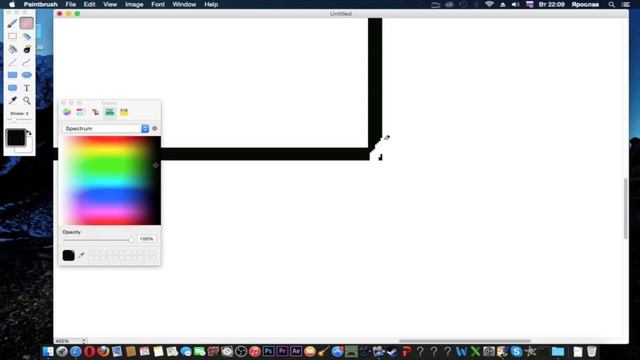Open Notification Center icon in menu bar
Image resolution: width=640 pixels, height=360 pixels.
click(626, 4)
